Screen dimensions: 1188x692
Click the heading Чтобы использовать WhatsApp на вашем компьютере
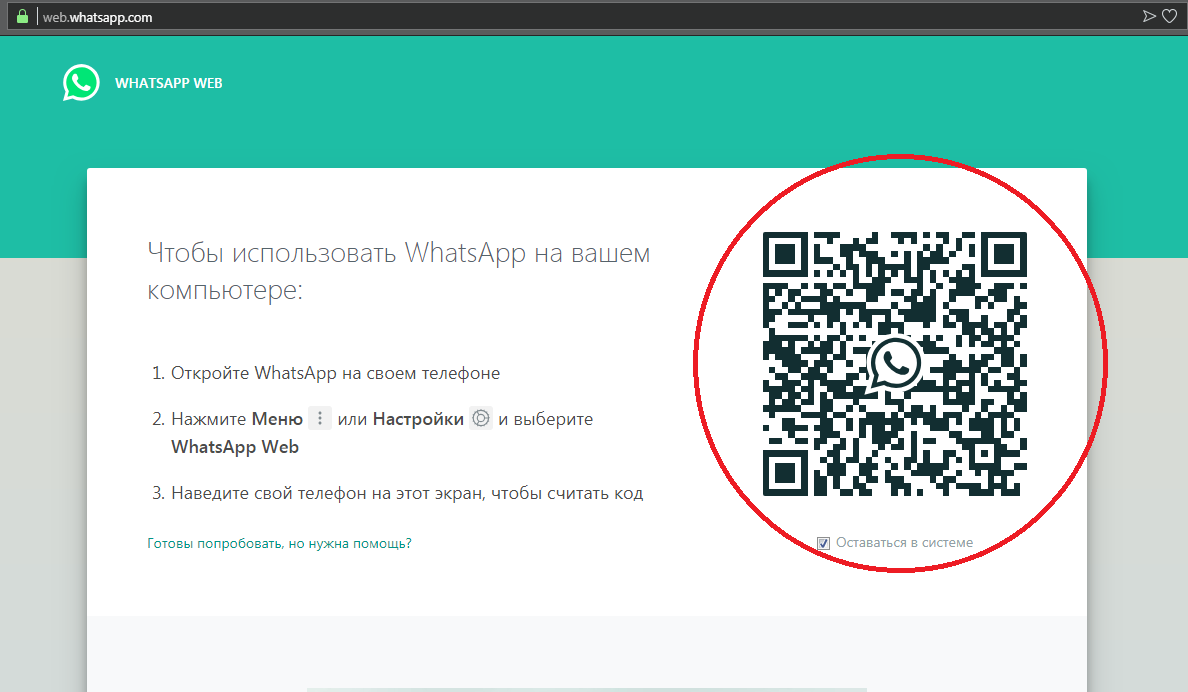(399, 271)
